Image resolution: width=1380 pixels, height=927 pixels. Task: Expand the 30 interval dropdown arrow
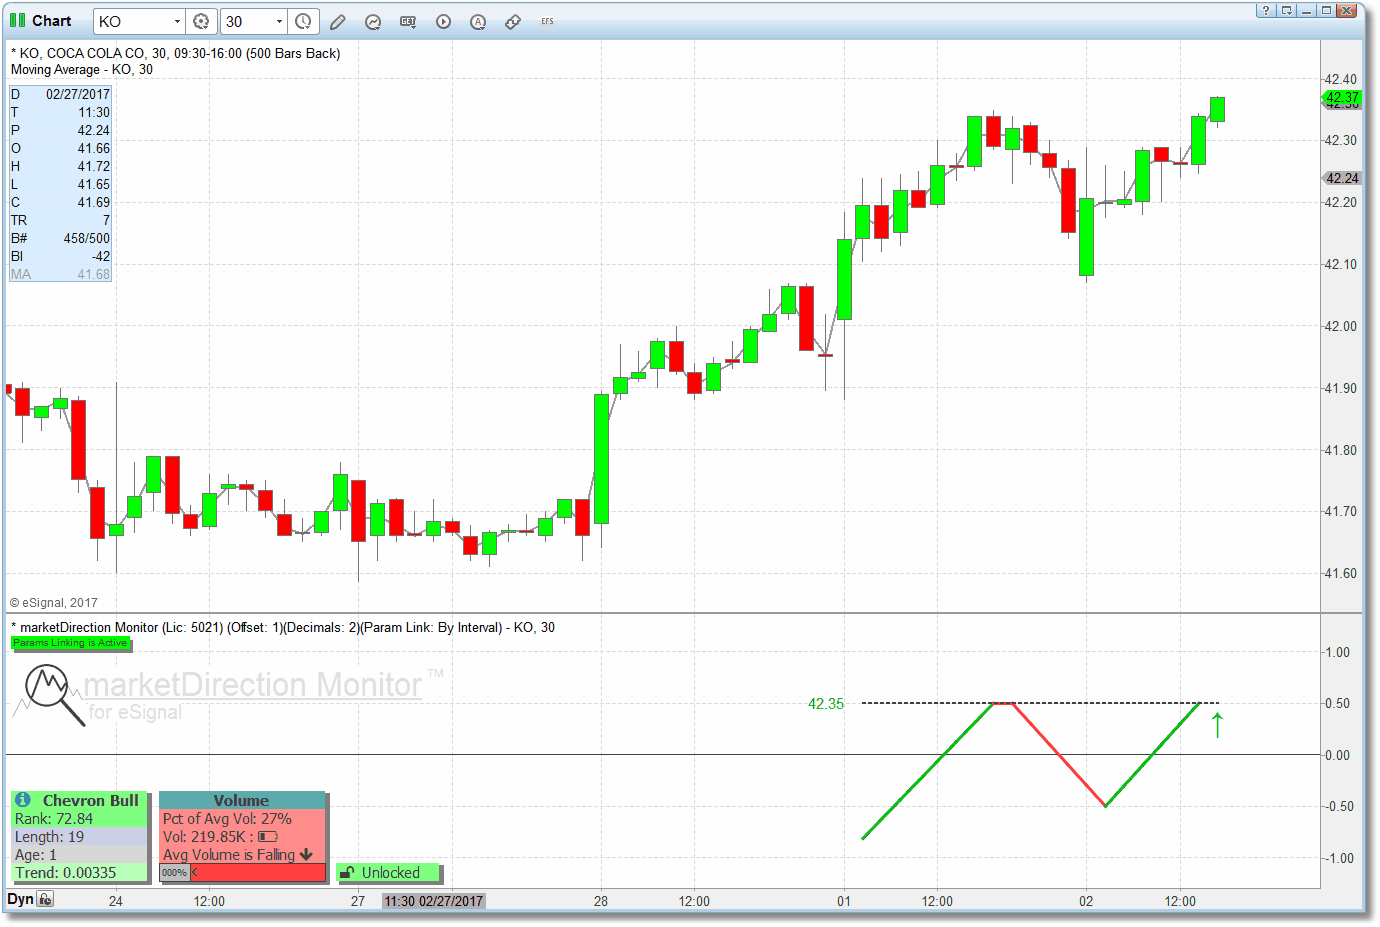pyautogui.click(x=280, y=21)
